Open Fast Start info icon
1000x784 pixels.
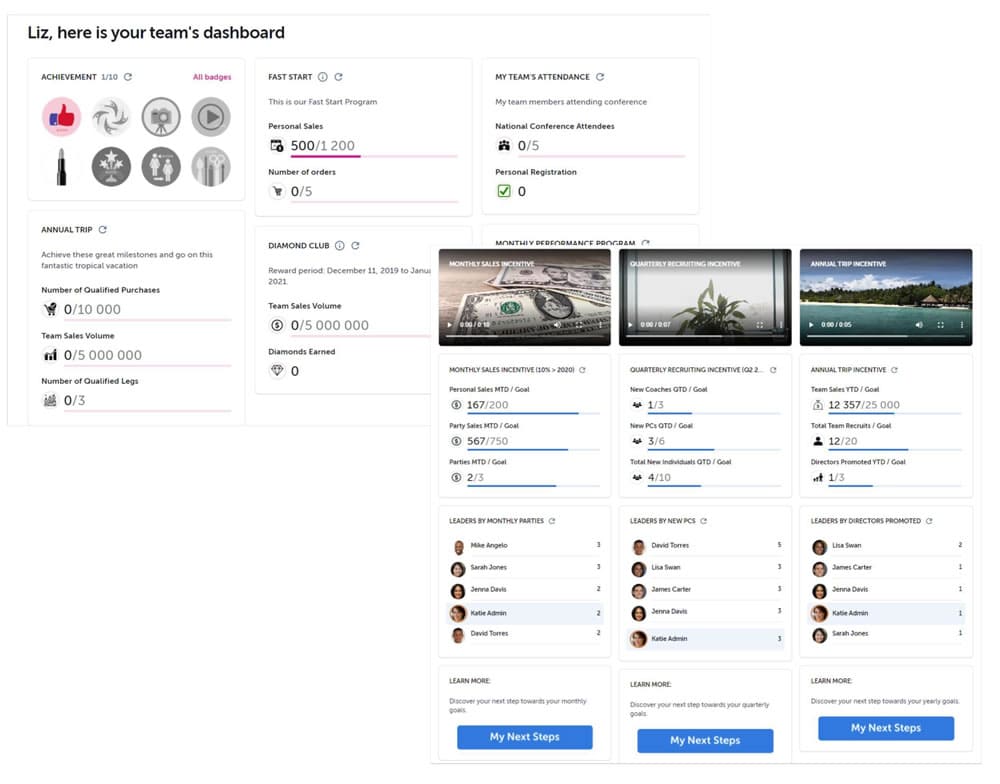(323, 77)
